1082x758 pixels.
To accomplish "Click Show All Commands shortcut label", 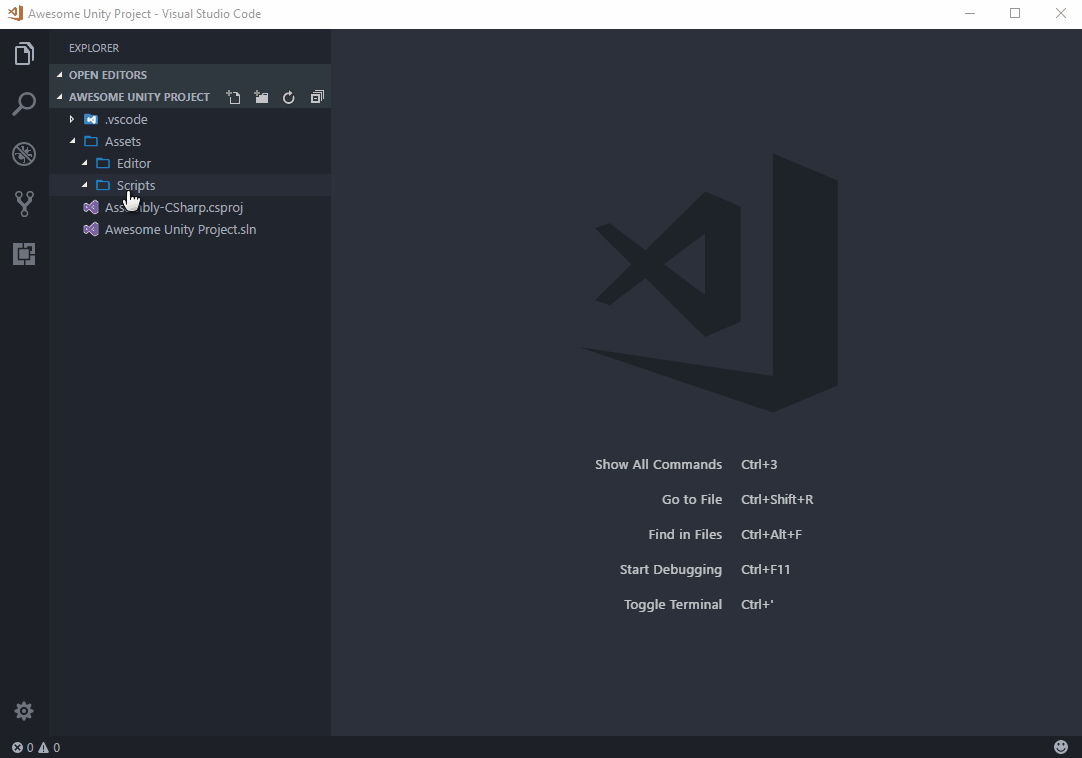I will (x=658, y=465).
